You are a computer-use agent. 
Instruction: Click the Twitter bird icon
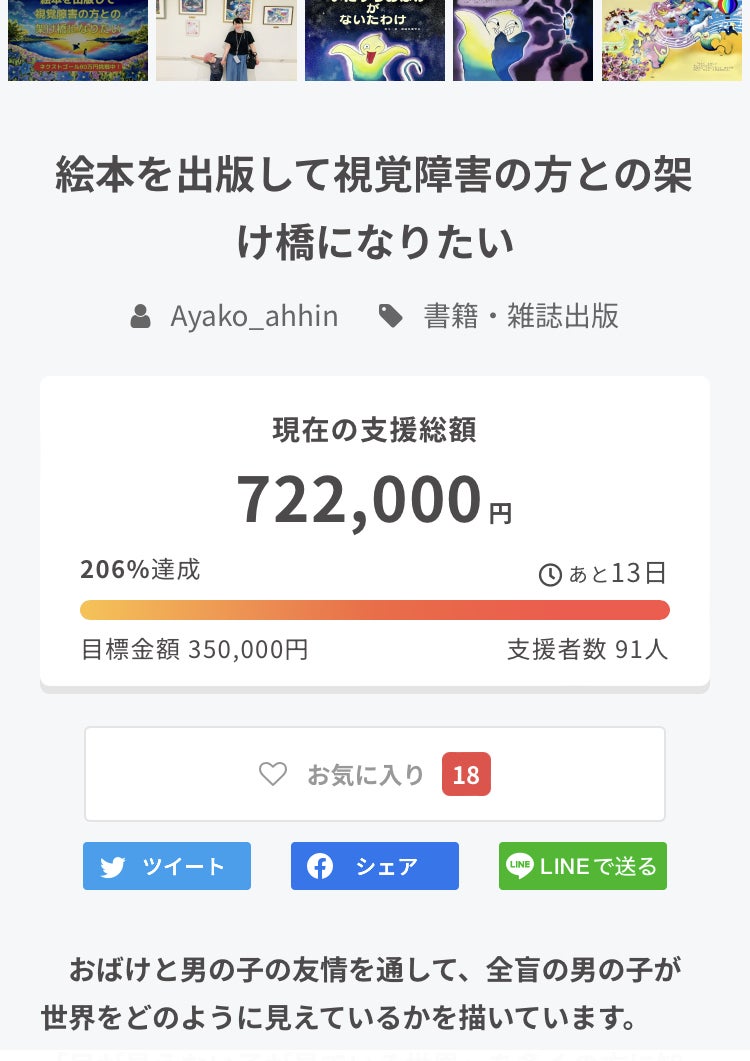click(113, 866)
